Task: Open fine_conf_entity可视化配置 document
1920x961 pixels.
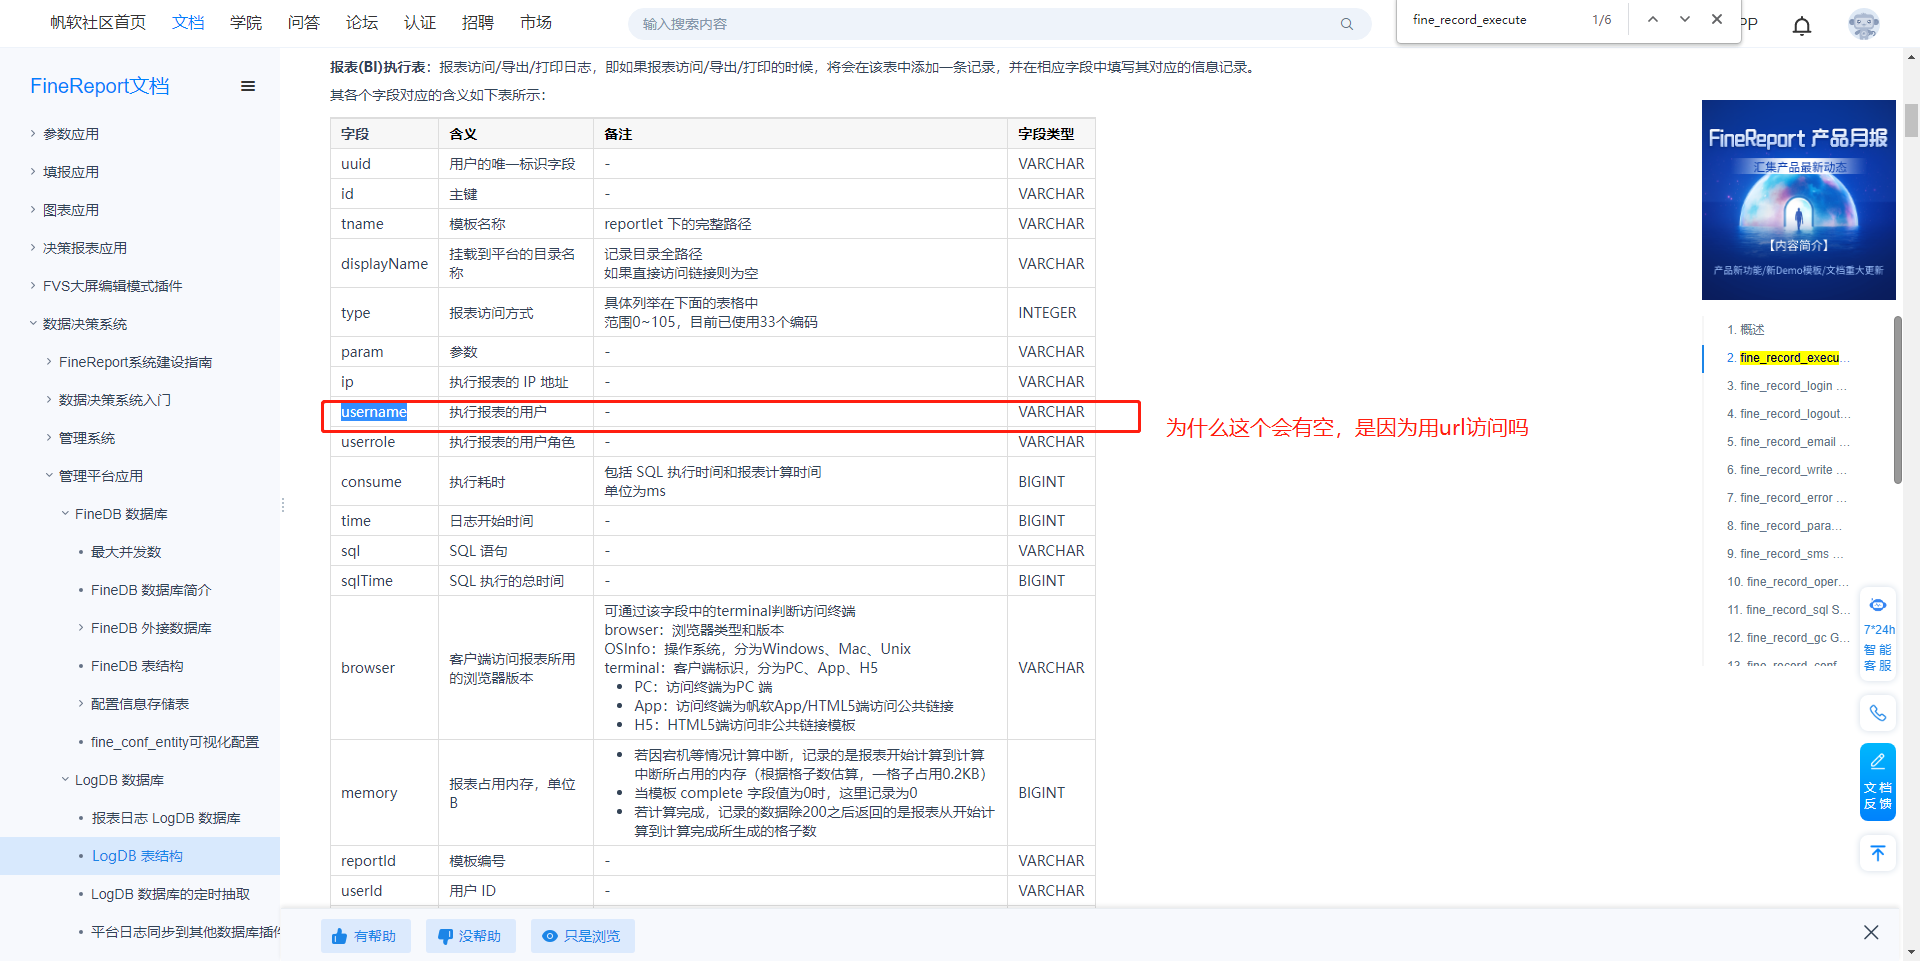Action: coord(175,742)
